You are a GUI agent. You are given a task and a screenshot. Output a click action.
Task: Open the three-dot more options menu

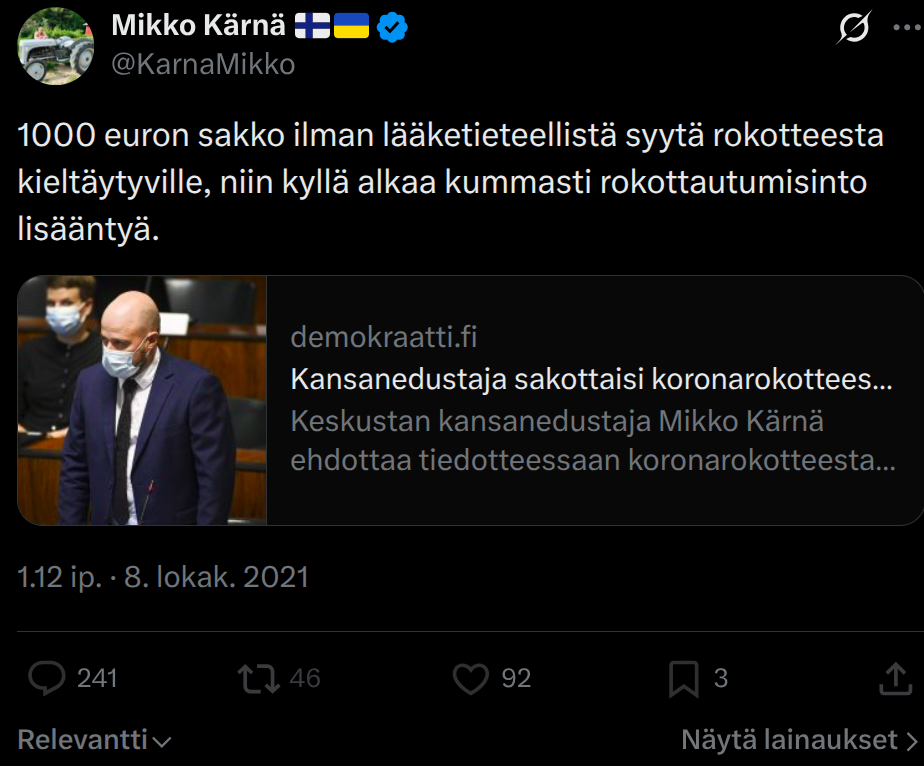[x=904, y=29]
